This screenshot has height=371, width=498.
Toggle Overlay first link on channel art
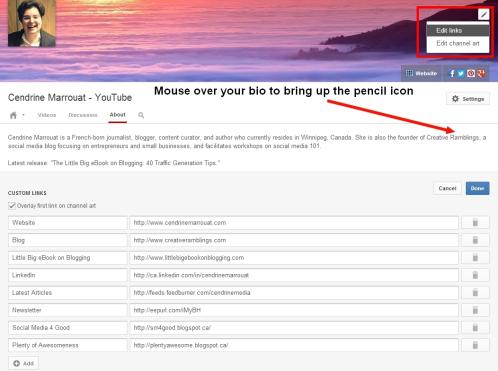point(12,206)
